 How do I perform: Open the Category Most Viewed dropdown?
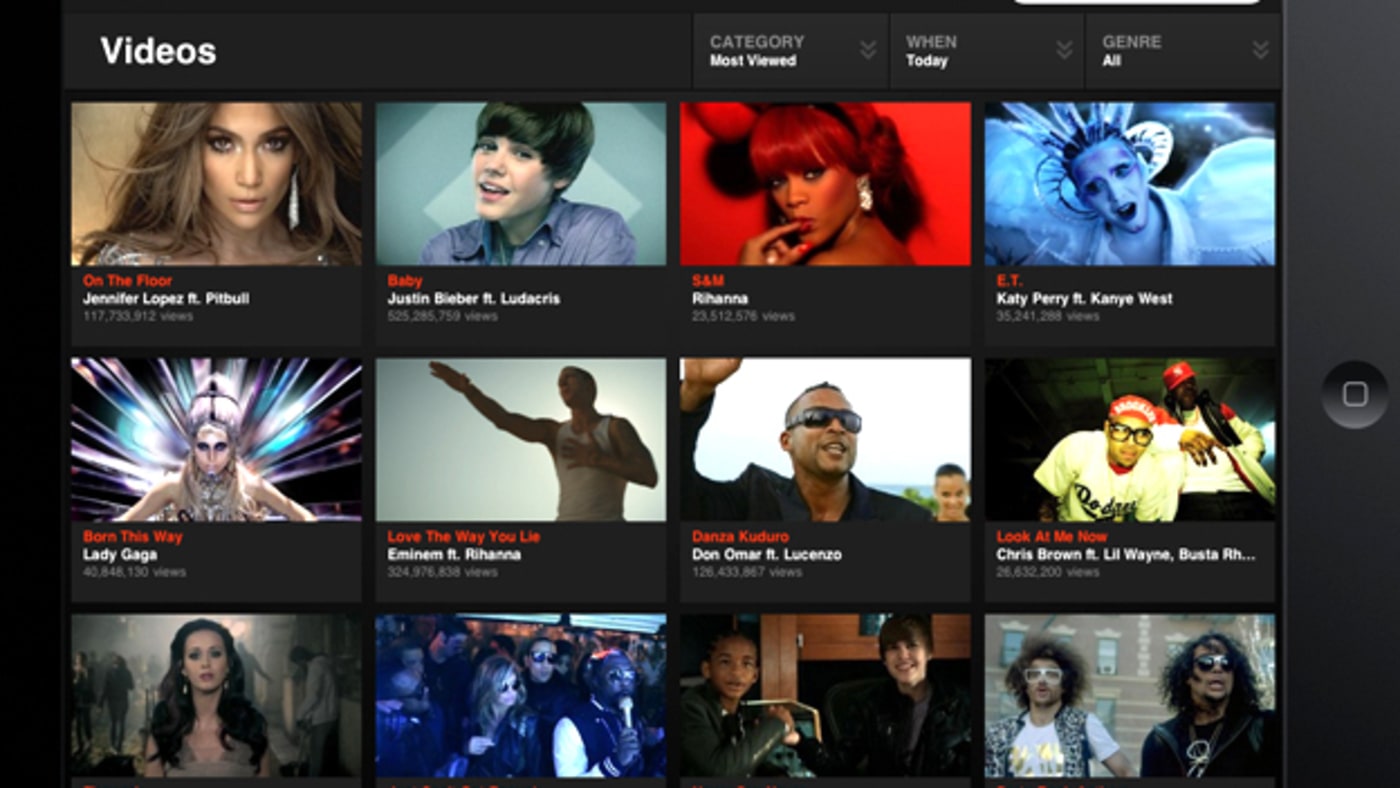(x=790, y=51)
